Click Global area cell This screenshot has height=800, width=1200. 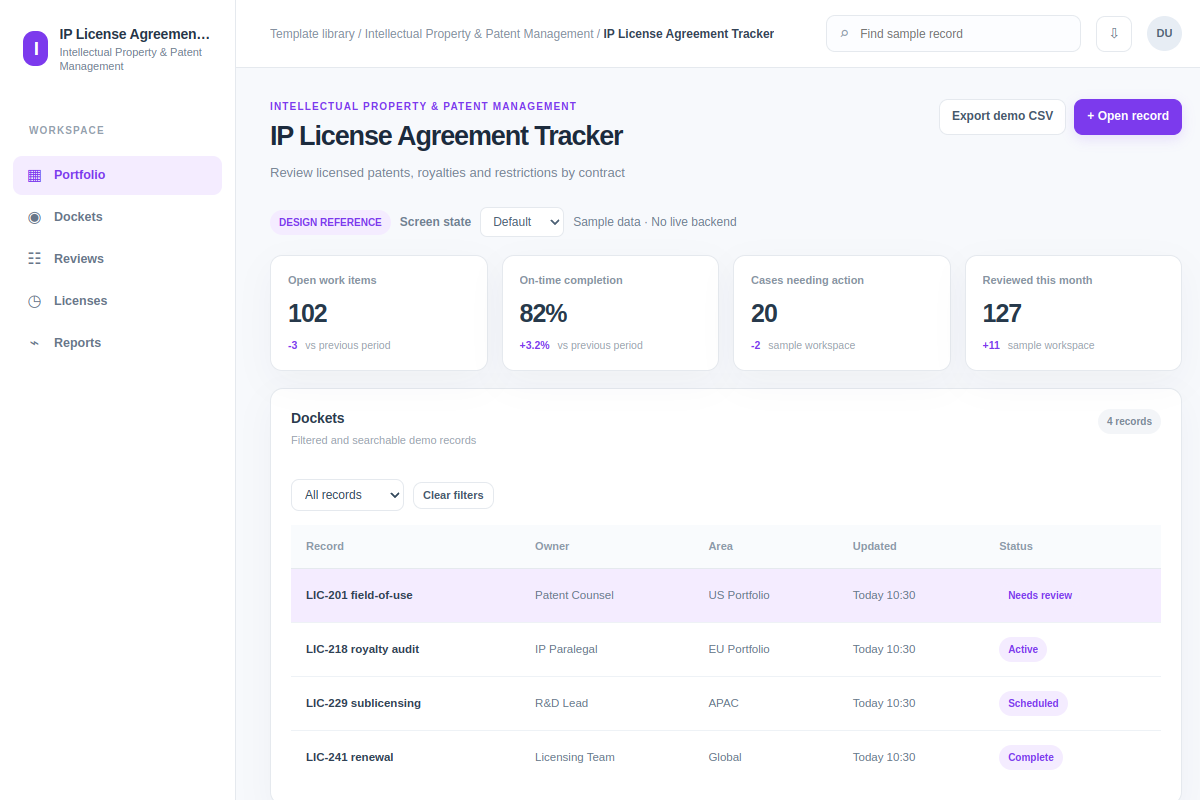[x=725, y=757]
